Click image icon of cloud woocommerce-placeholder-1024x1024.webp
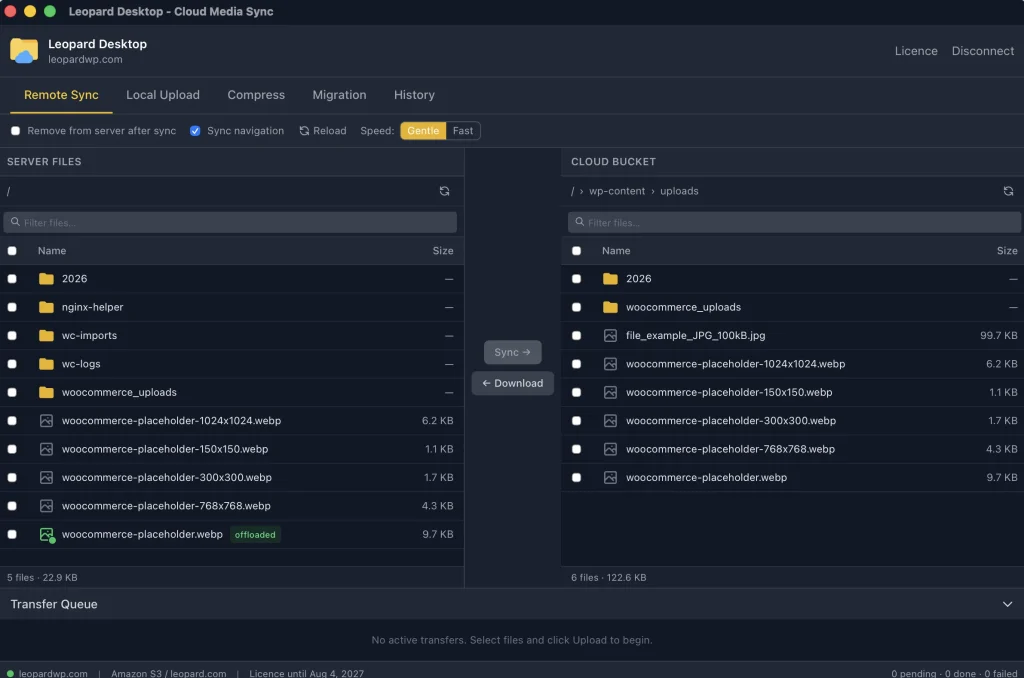Image resolution: width=1024 pixels, height=678 pixels. (610, 364)
